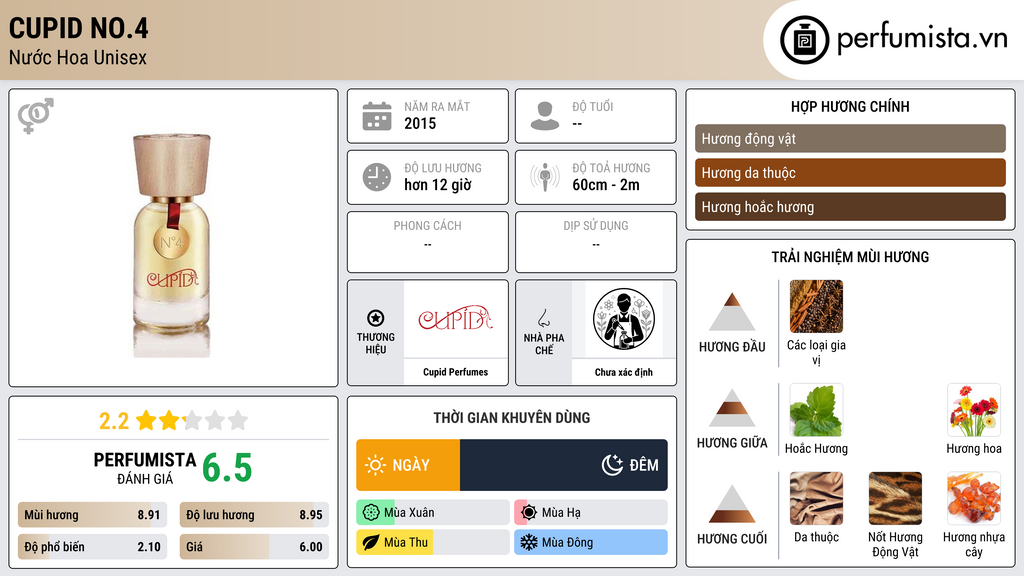Image resolution: width=1024 pixels, height=576 pixels.
Task: Click the perfumista.vn site name
Action: pyautogui.click(x=922, y=38)
